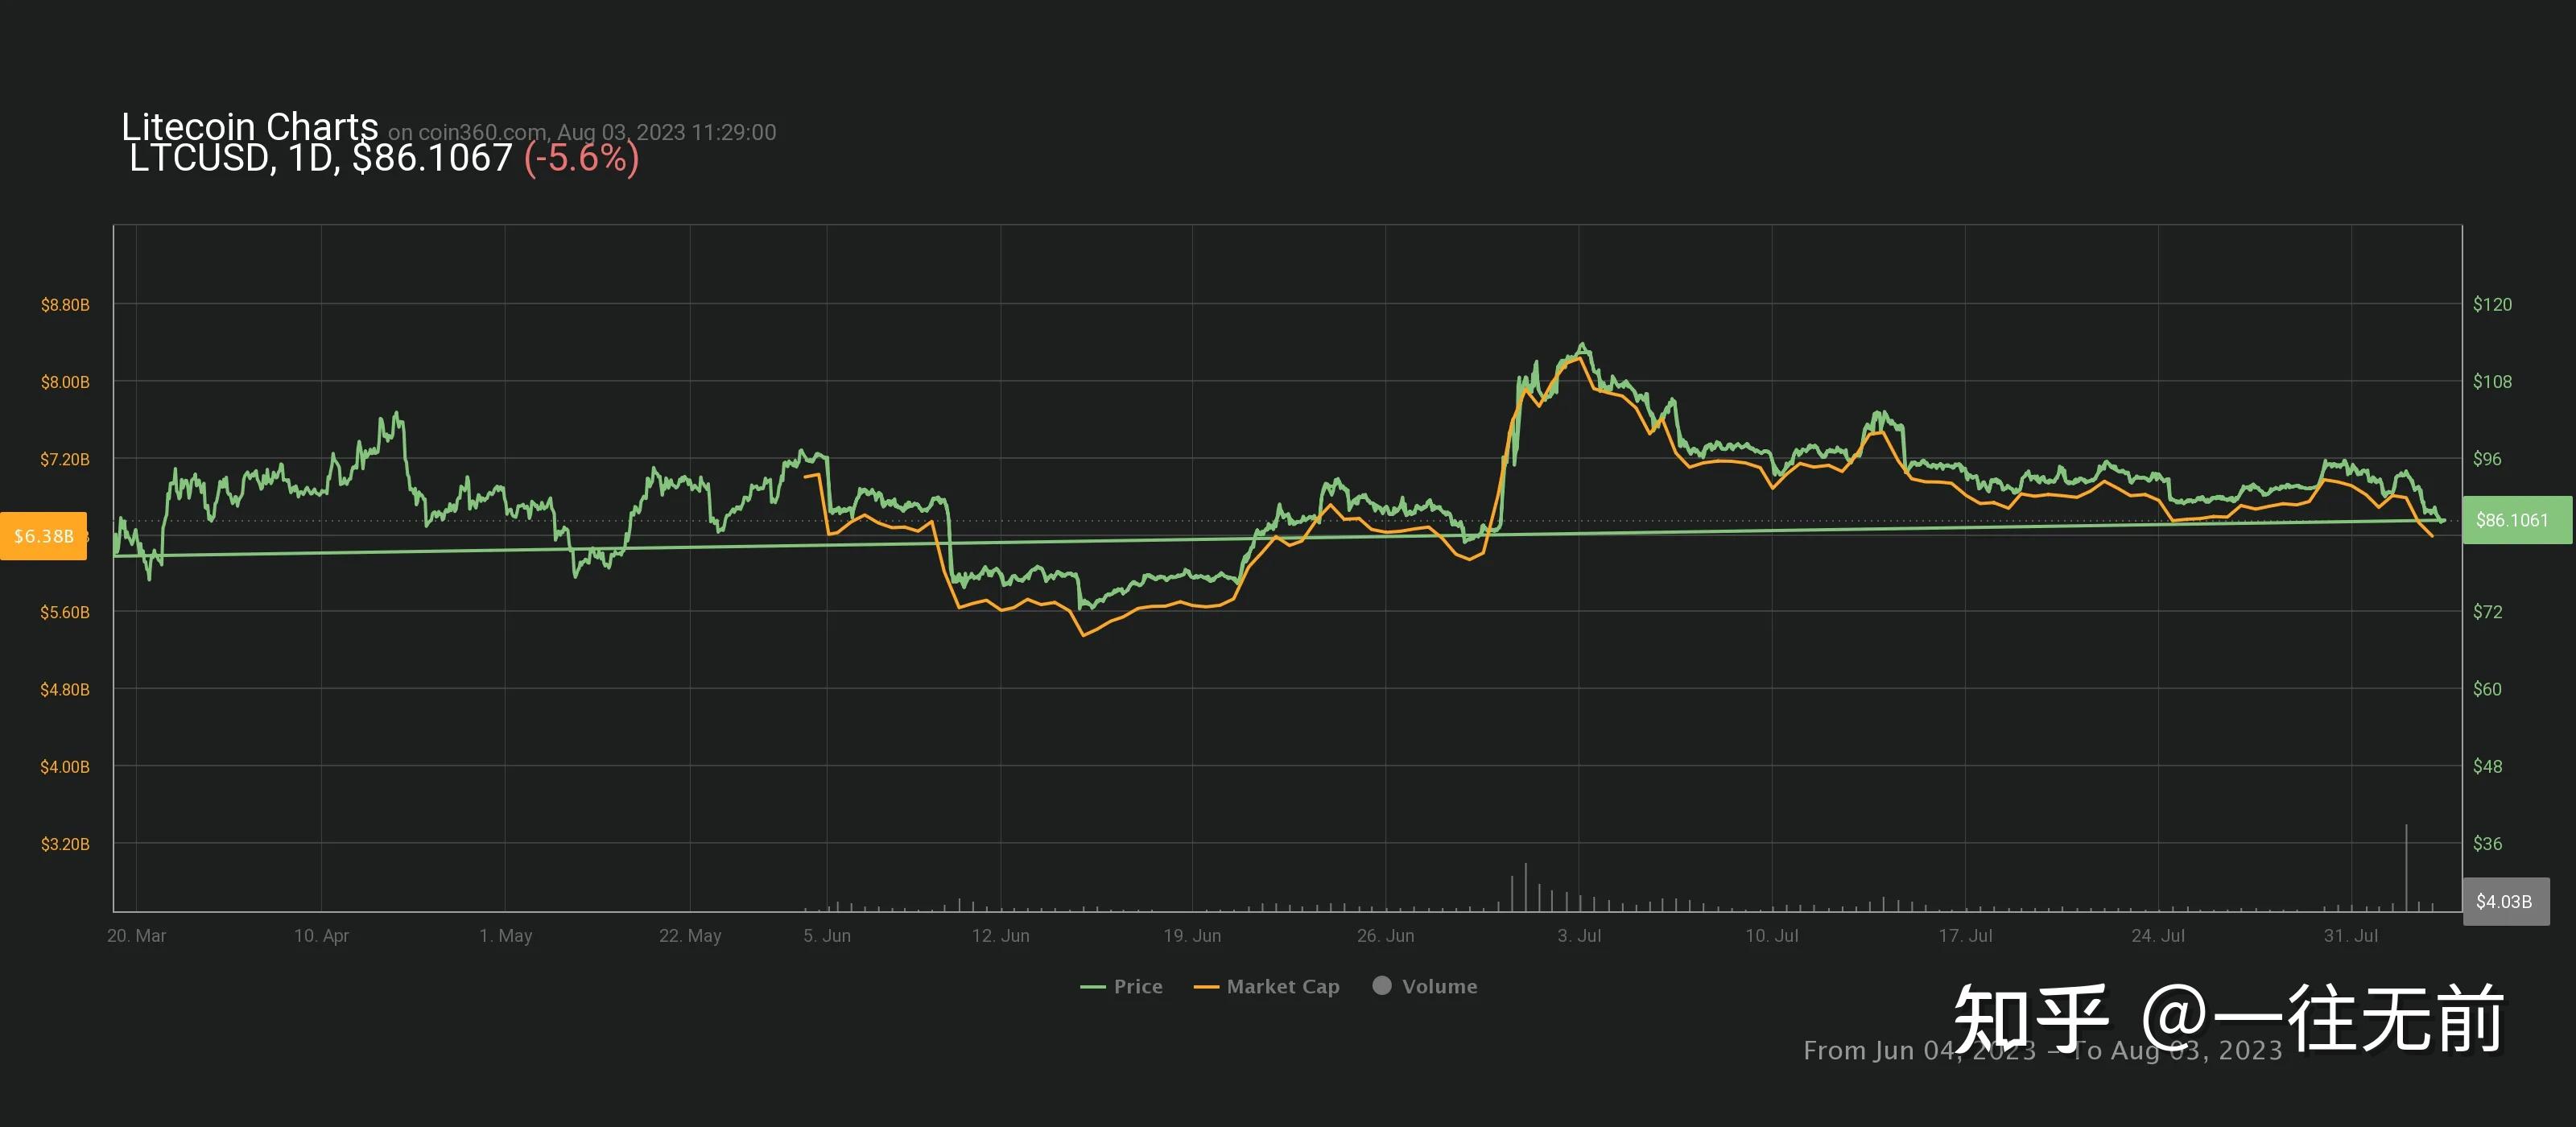
Task: Click the $8.80B market cap axis label
Action: (x=65, y=305)
